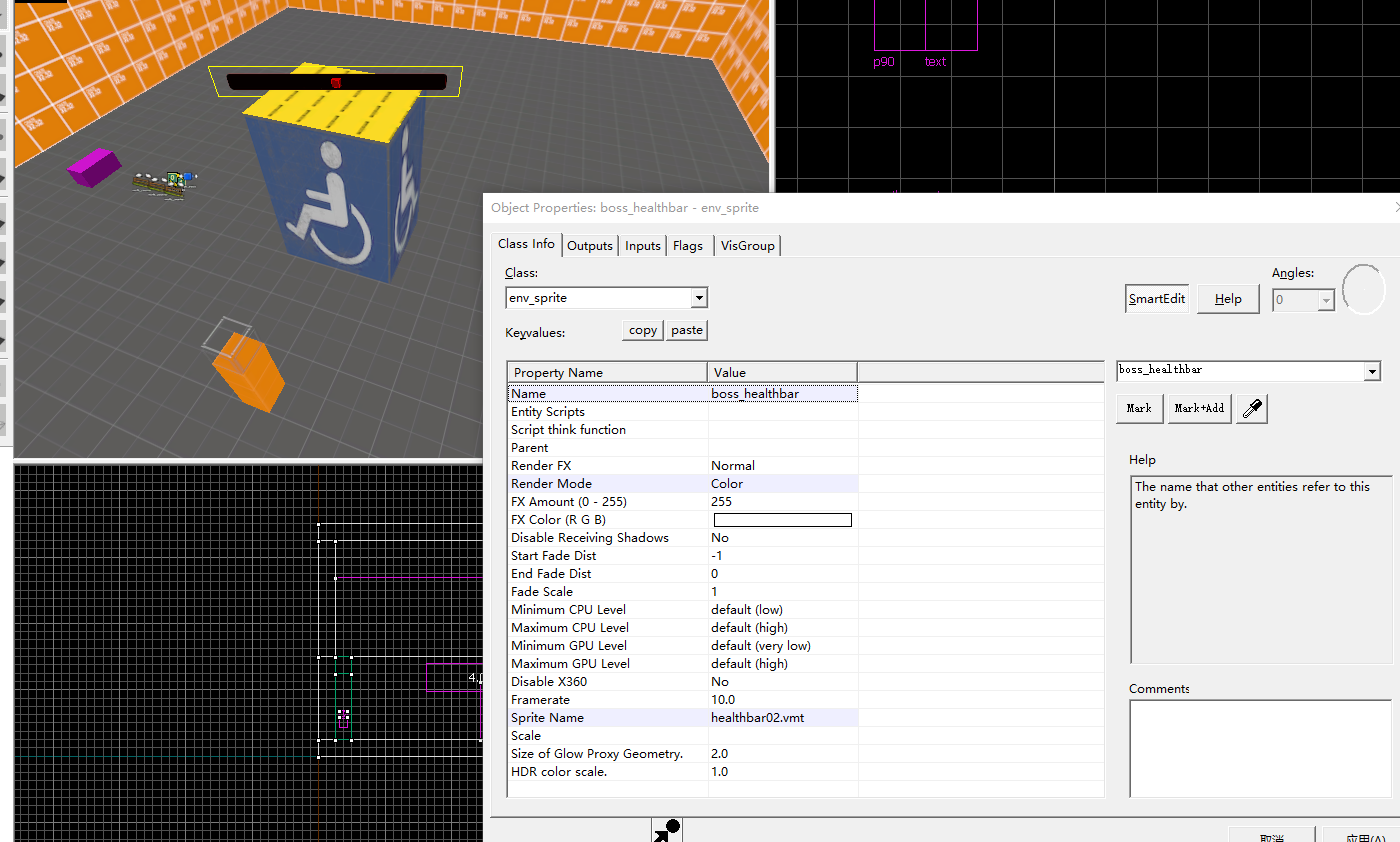Select the Parent property row
The height and width of the screenshot is (842, 1400).
(x=683, y=448)
